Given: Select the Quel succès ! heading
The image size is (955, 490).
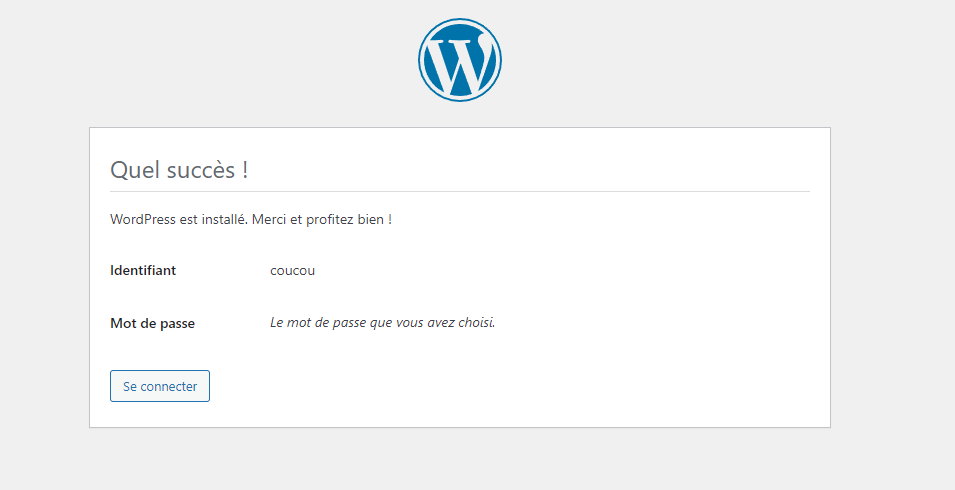Looking at the screenshot, I should pyautogui.click(x=179, y=169).
